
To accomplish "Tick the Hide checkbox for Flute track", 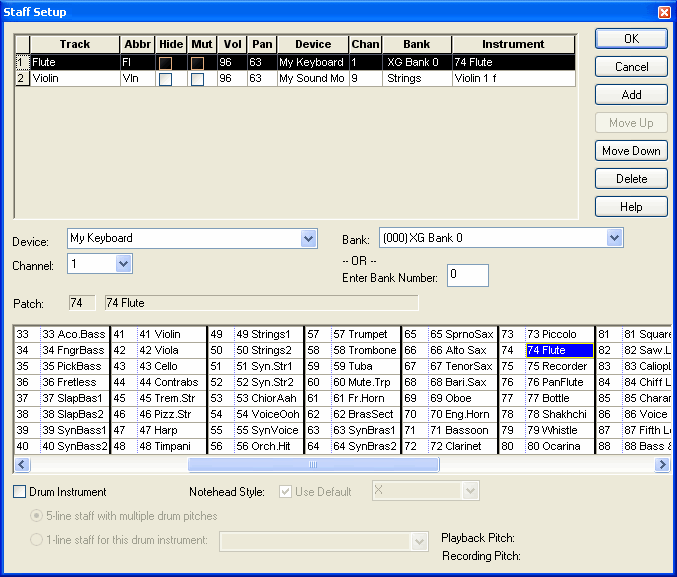I will click(165, 63).
